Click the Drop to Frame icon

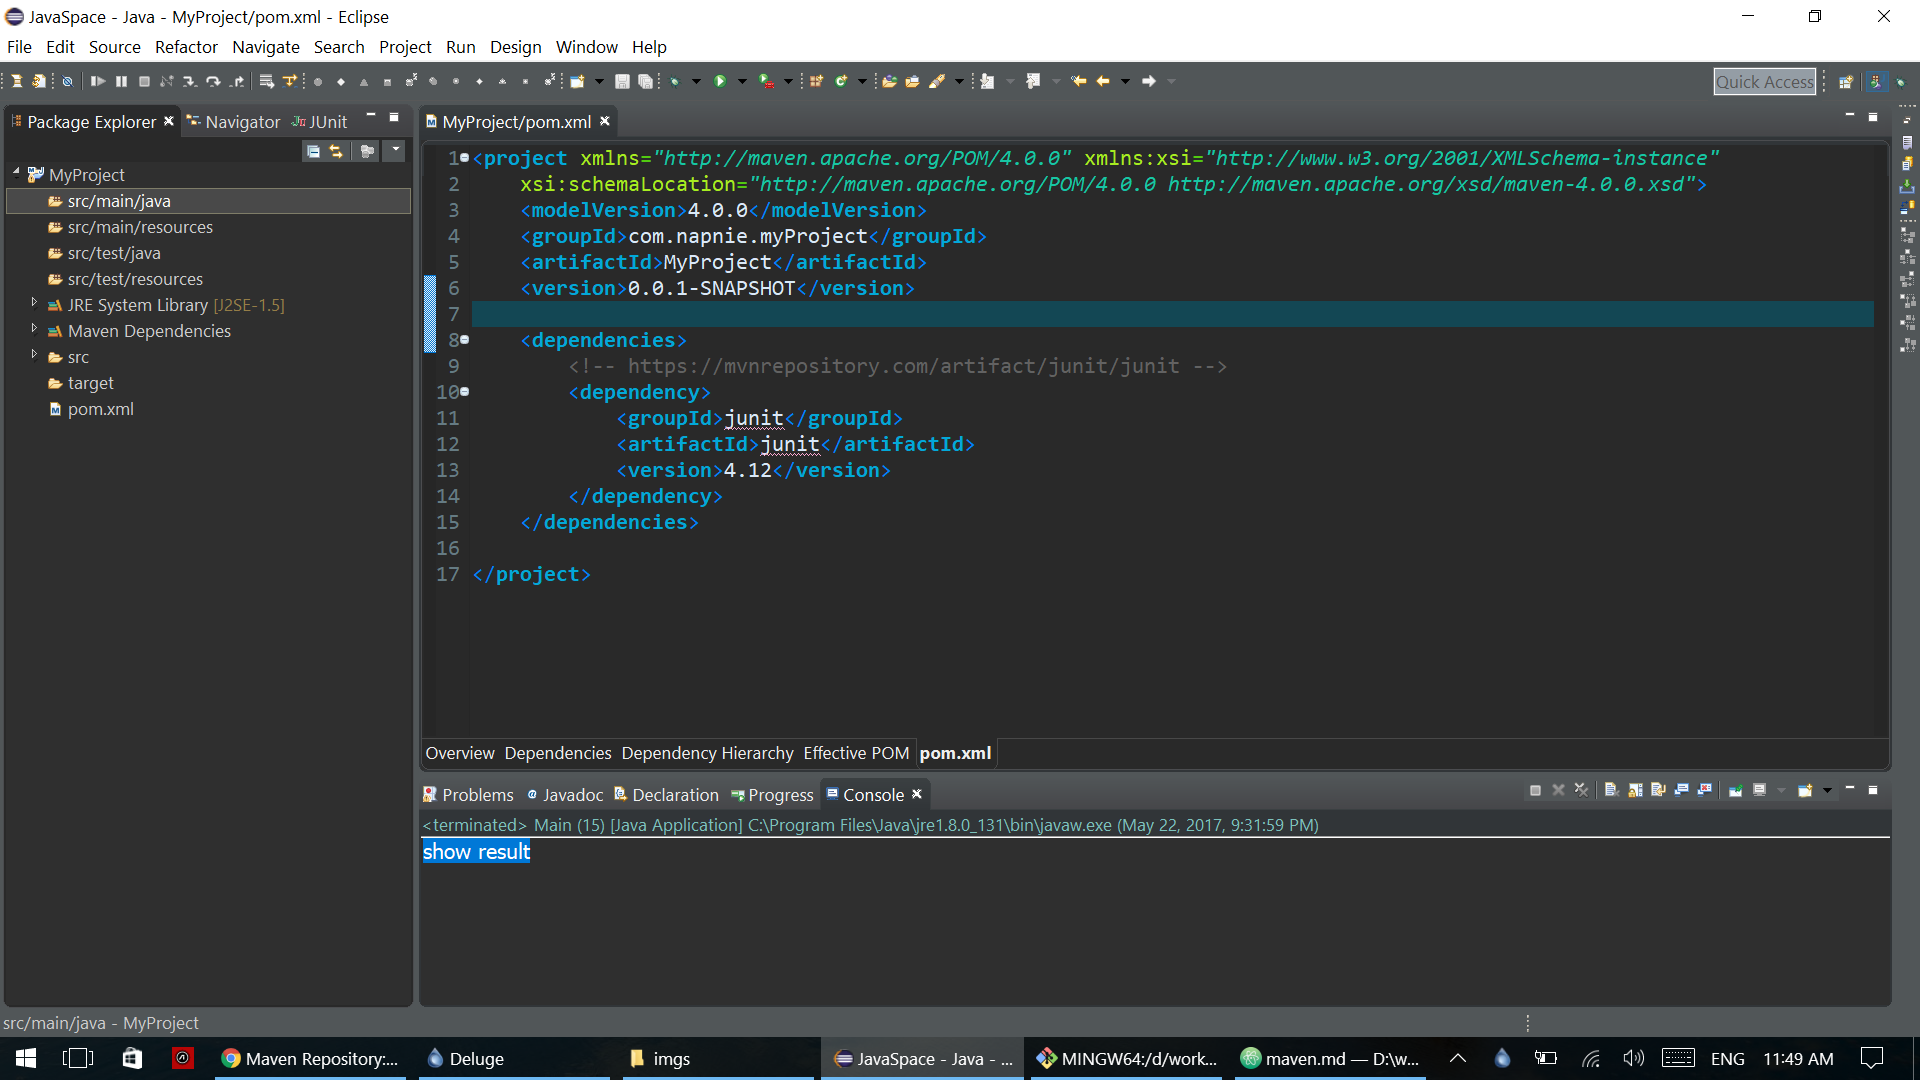266,81
